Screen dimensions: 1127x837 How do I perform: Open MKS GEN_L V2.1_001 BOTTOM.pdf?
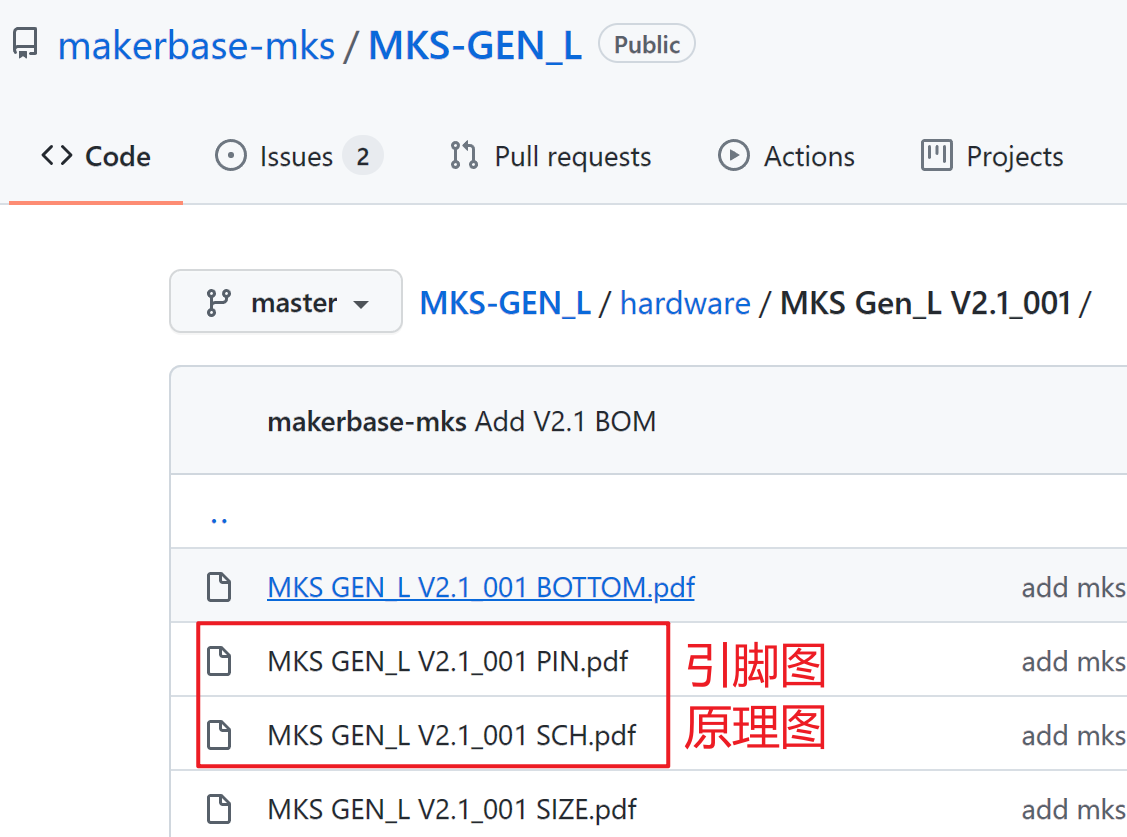[481, 588]
